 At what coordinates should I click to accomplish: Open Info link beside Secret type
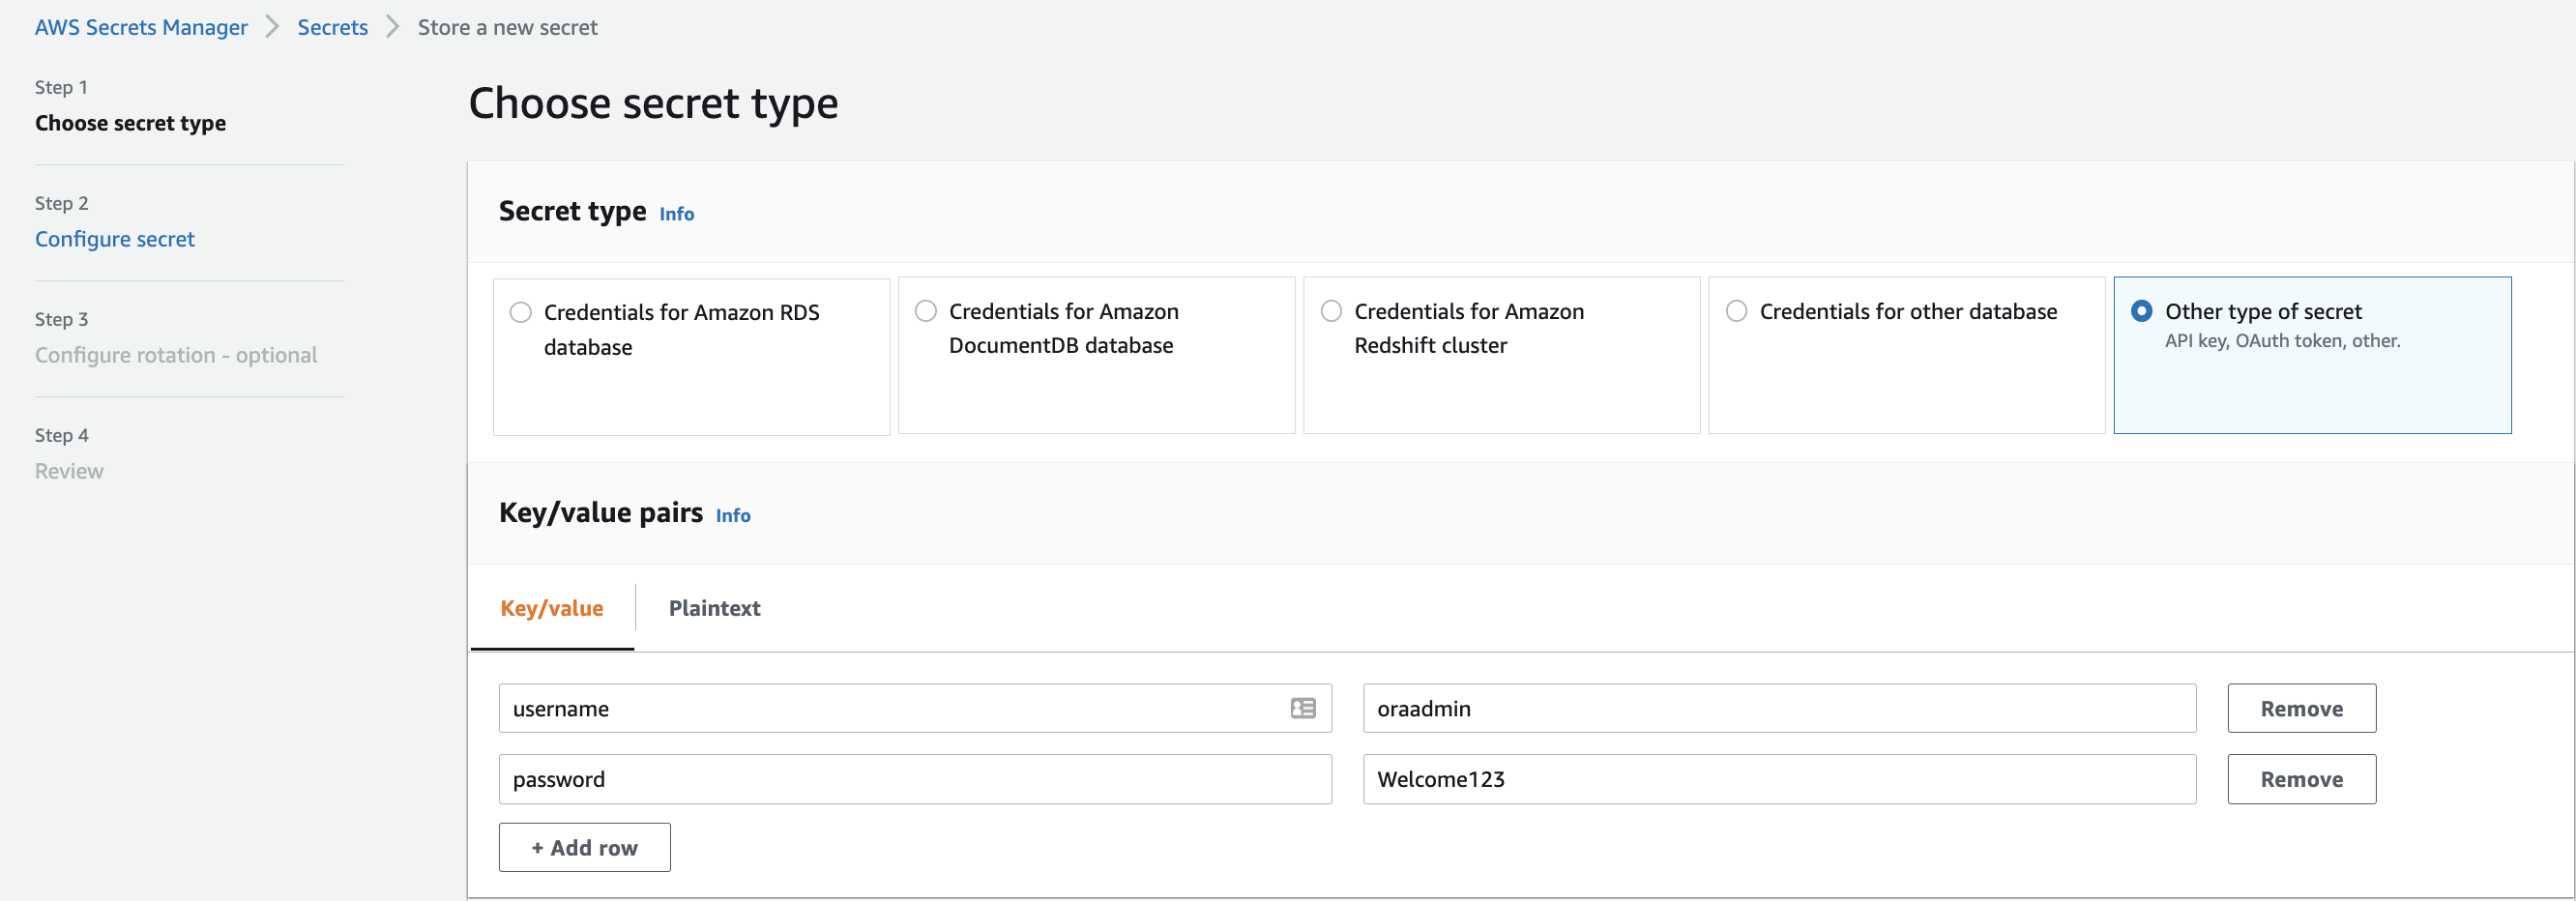[676, 214]
